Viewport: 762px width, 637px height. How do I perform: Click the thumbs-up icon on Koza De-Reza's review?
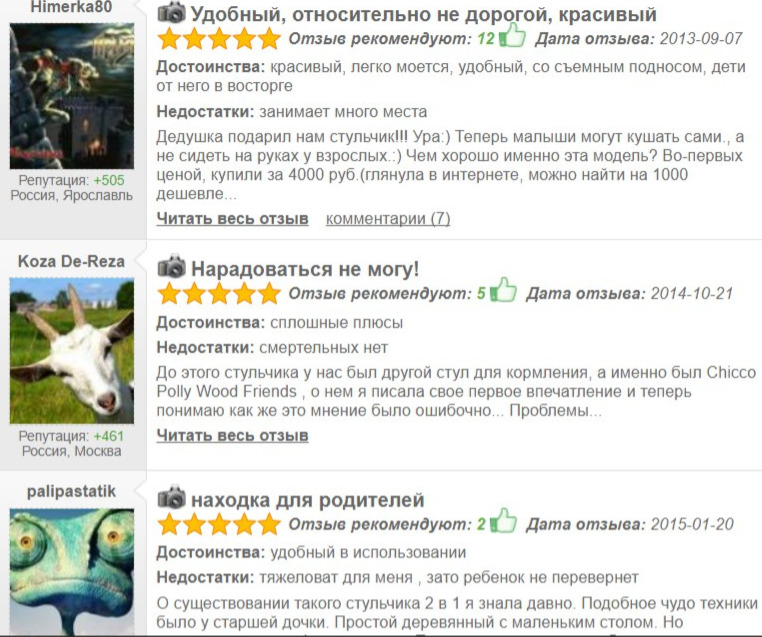click(503, 290)
